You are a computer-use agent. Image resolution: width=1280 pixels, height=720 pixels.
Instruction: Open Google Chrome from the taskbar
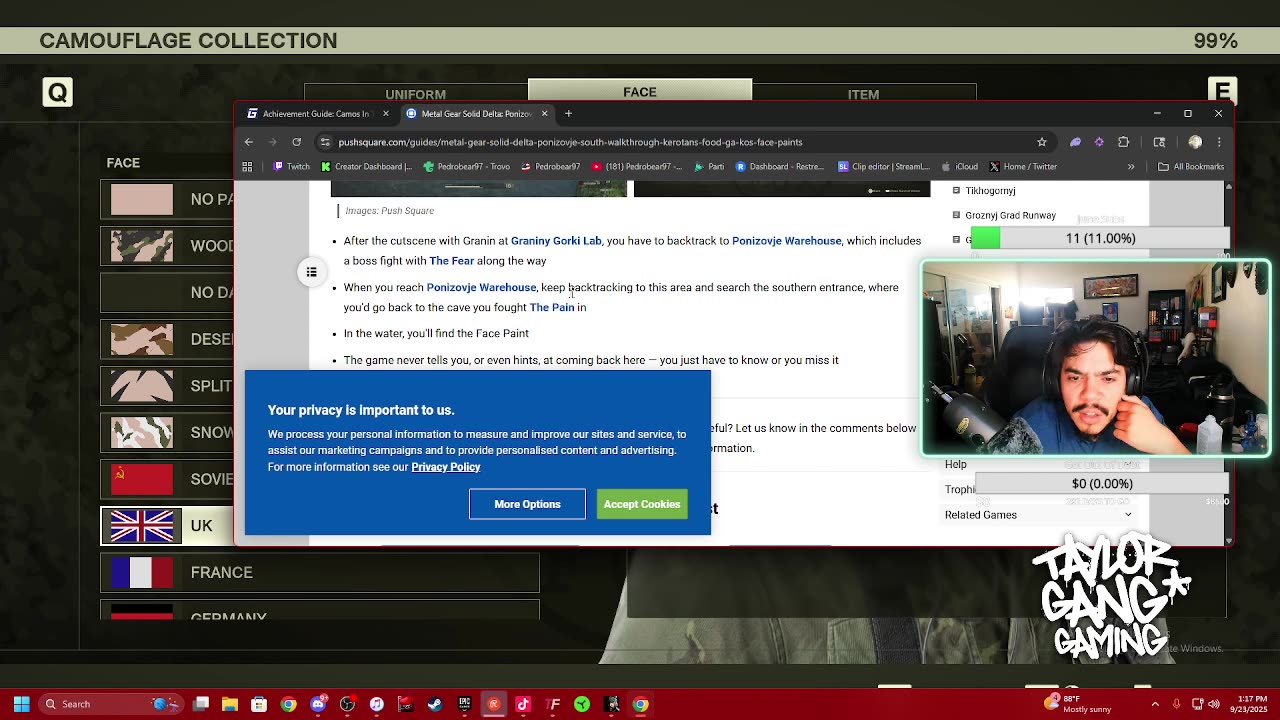tap(288, 704)
